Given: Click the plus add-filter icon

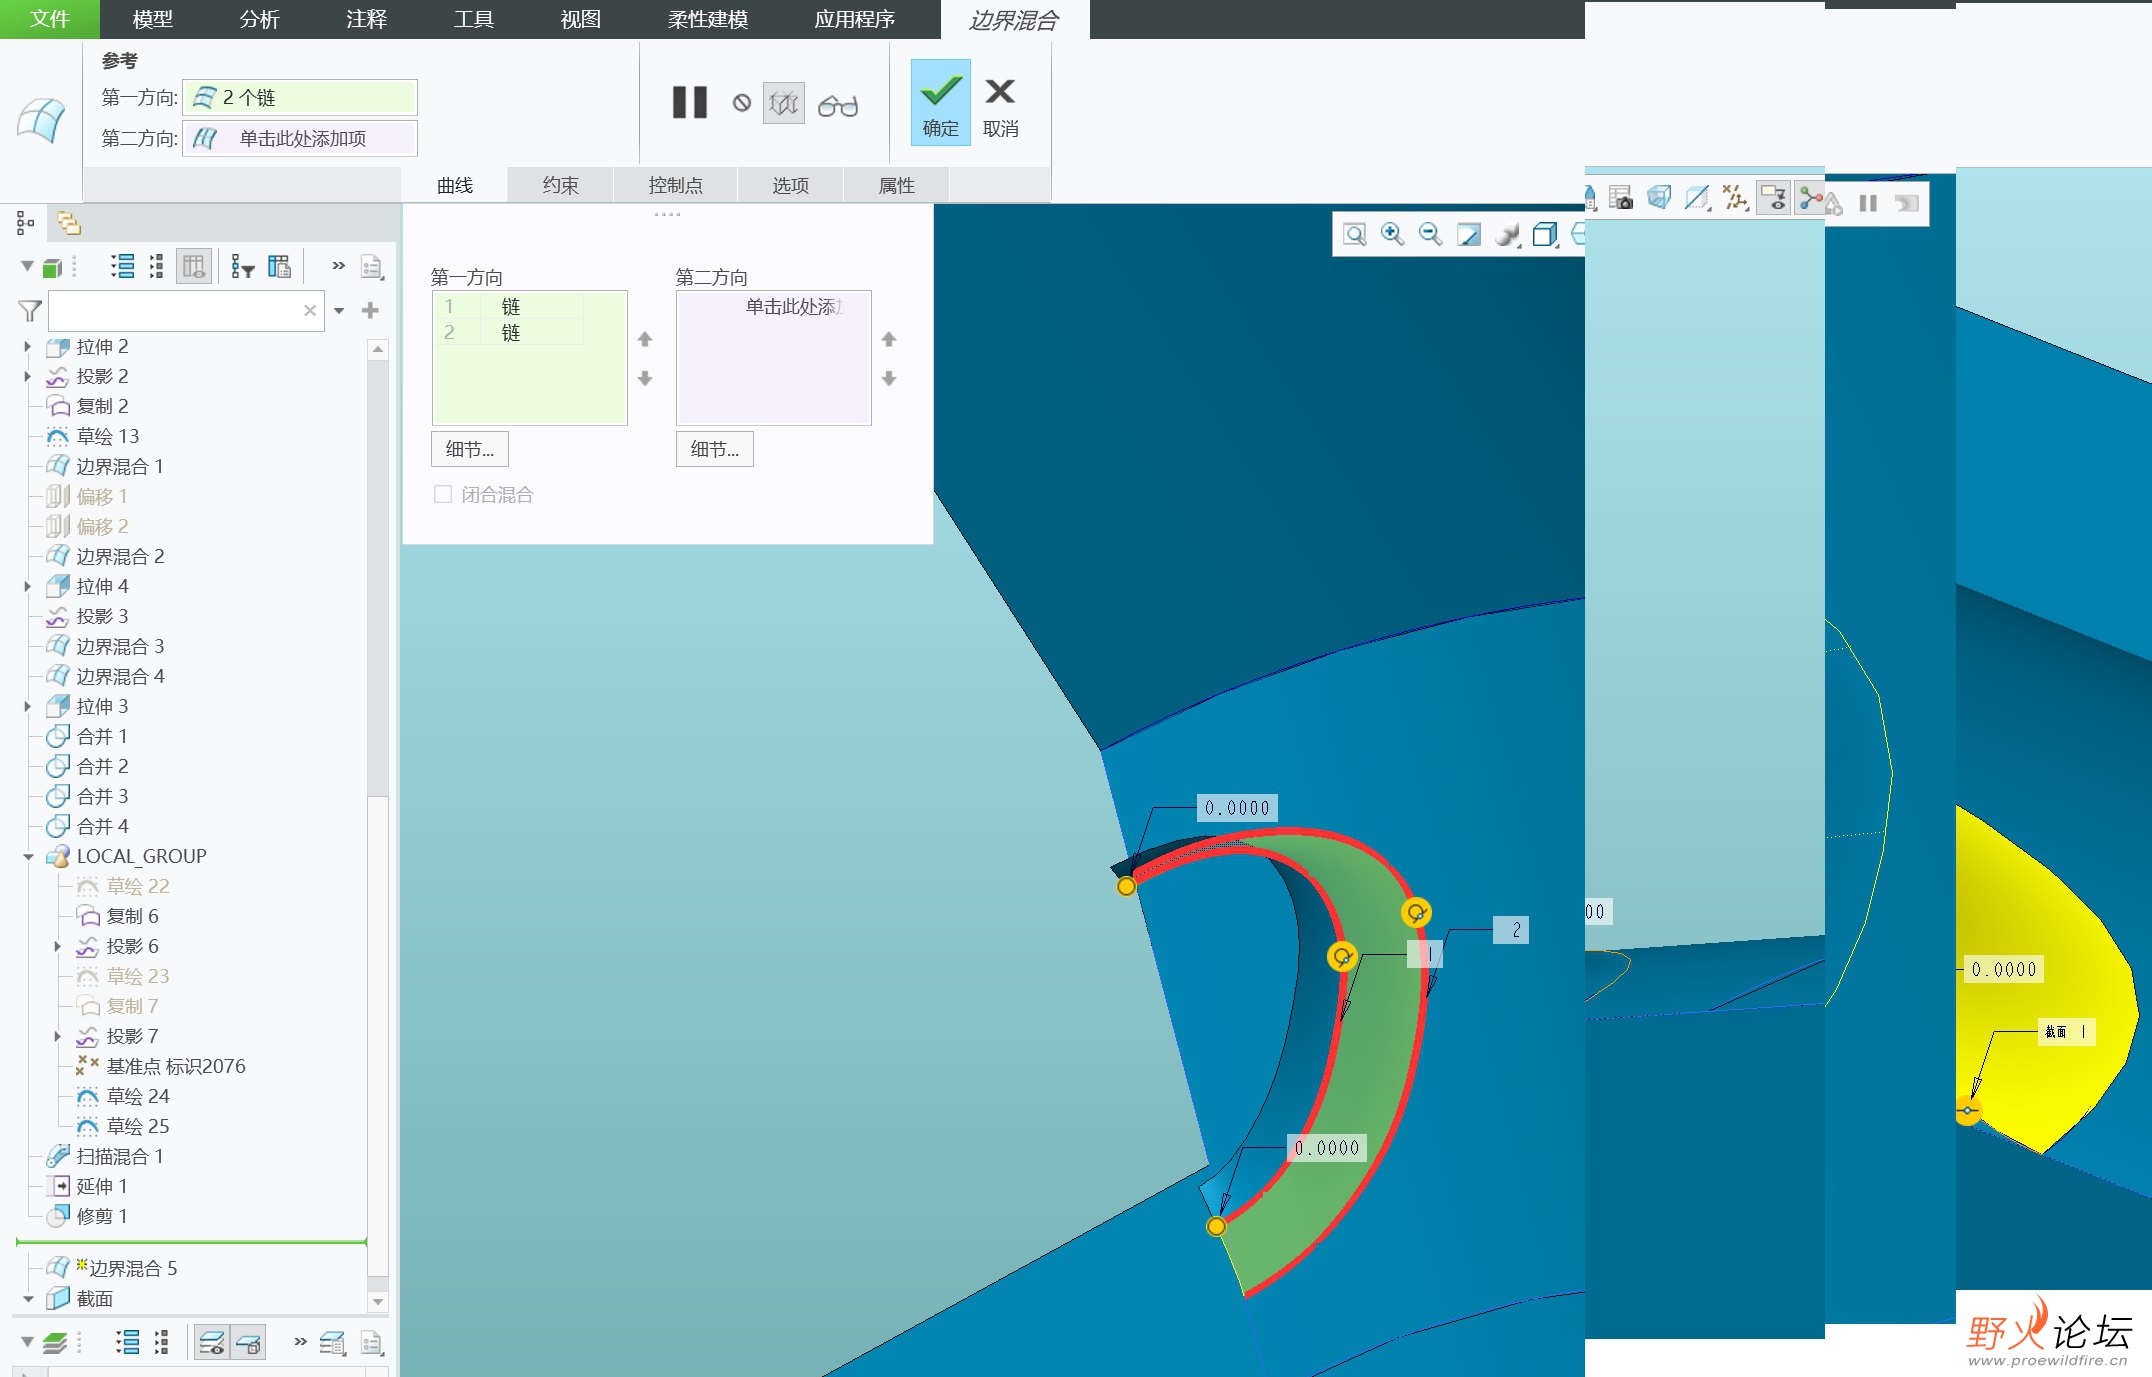Looking at the screenshot, I should (370, 310).
